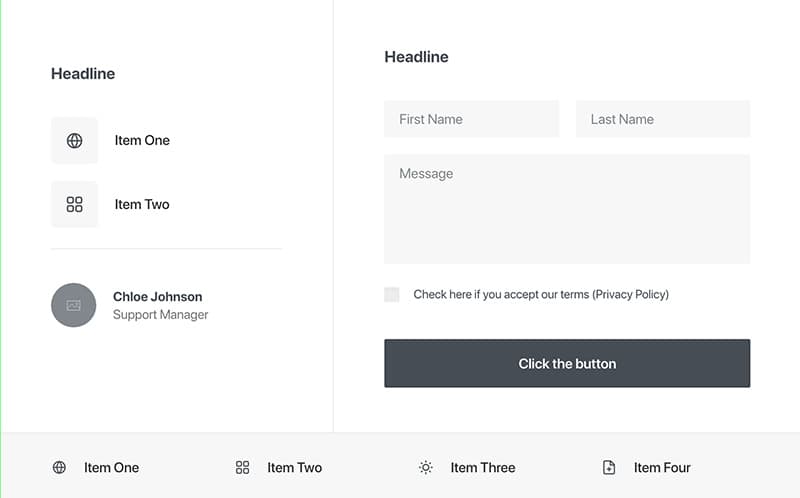The height and width of the screenshot is (498, 800).
Task: Click the file icon next to Item Four
Action: pos(609,467)
